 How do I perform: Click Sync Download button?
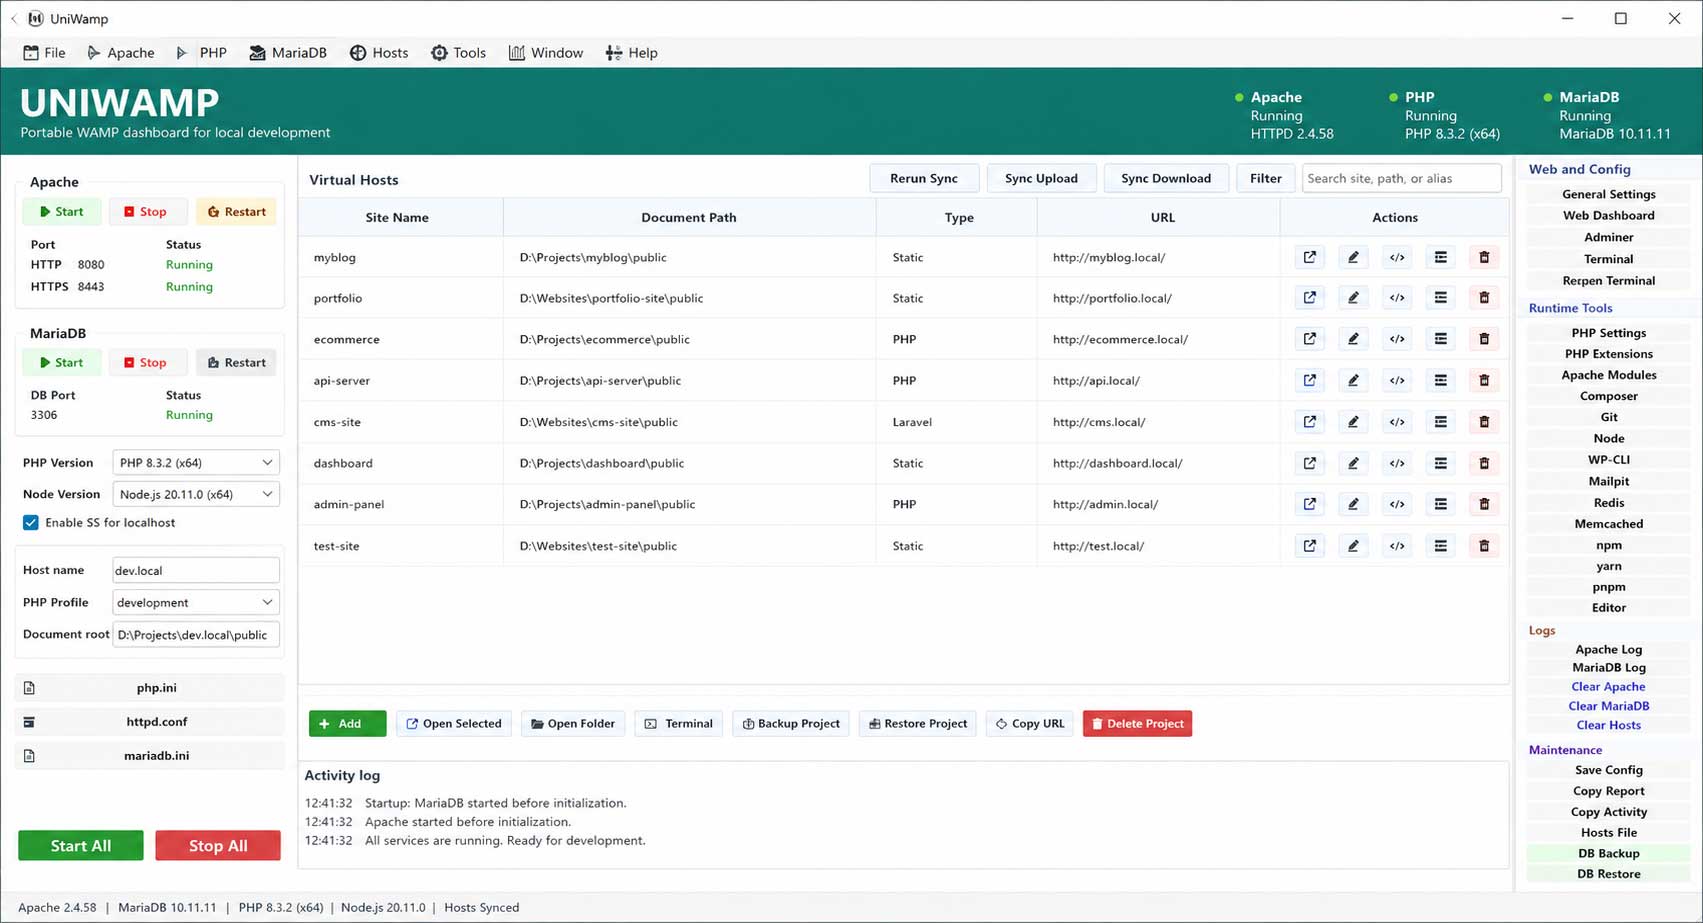coord(1166,178)
